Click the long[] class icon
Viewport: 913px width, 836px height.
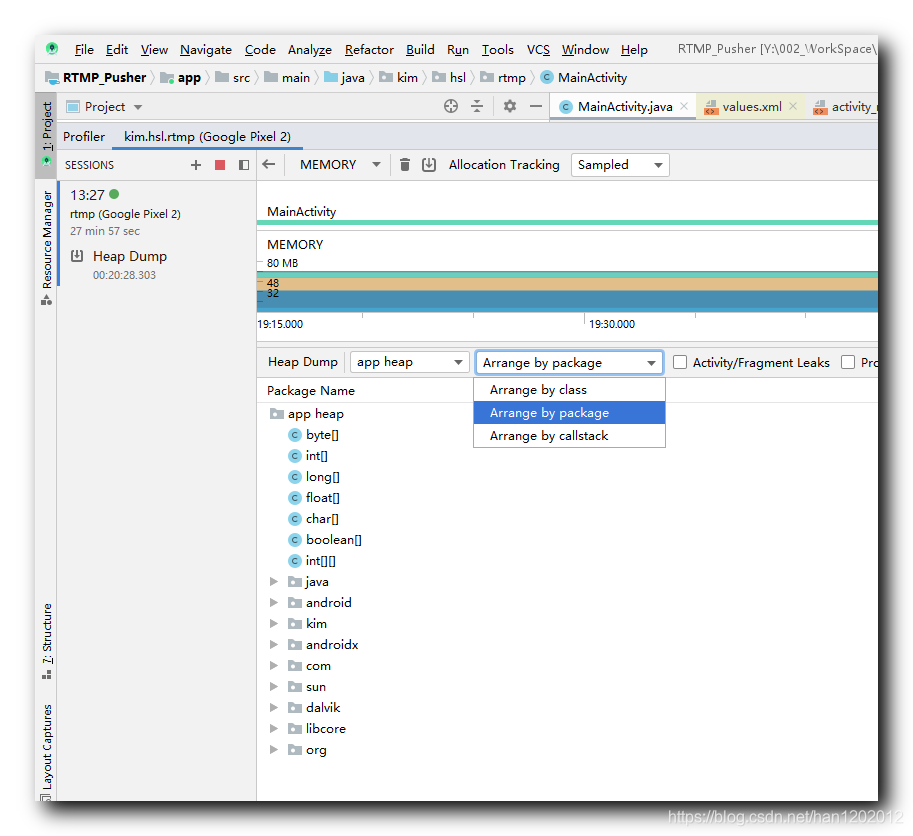295,477
